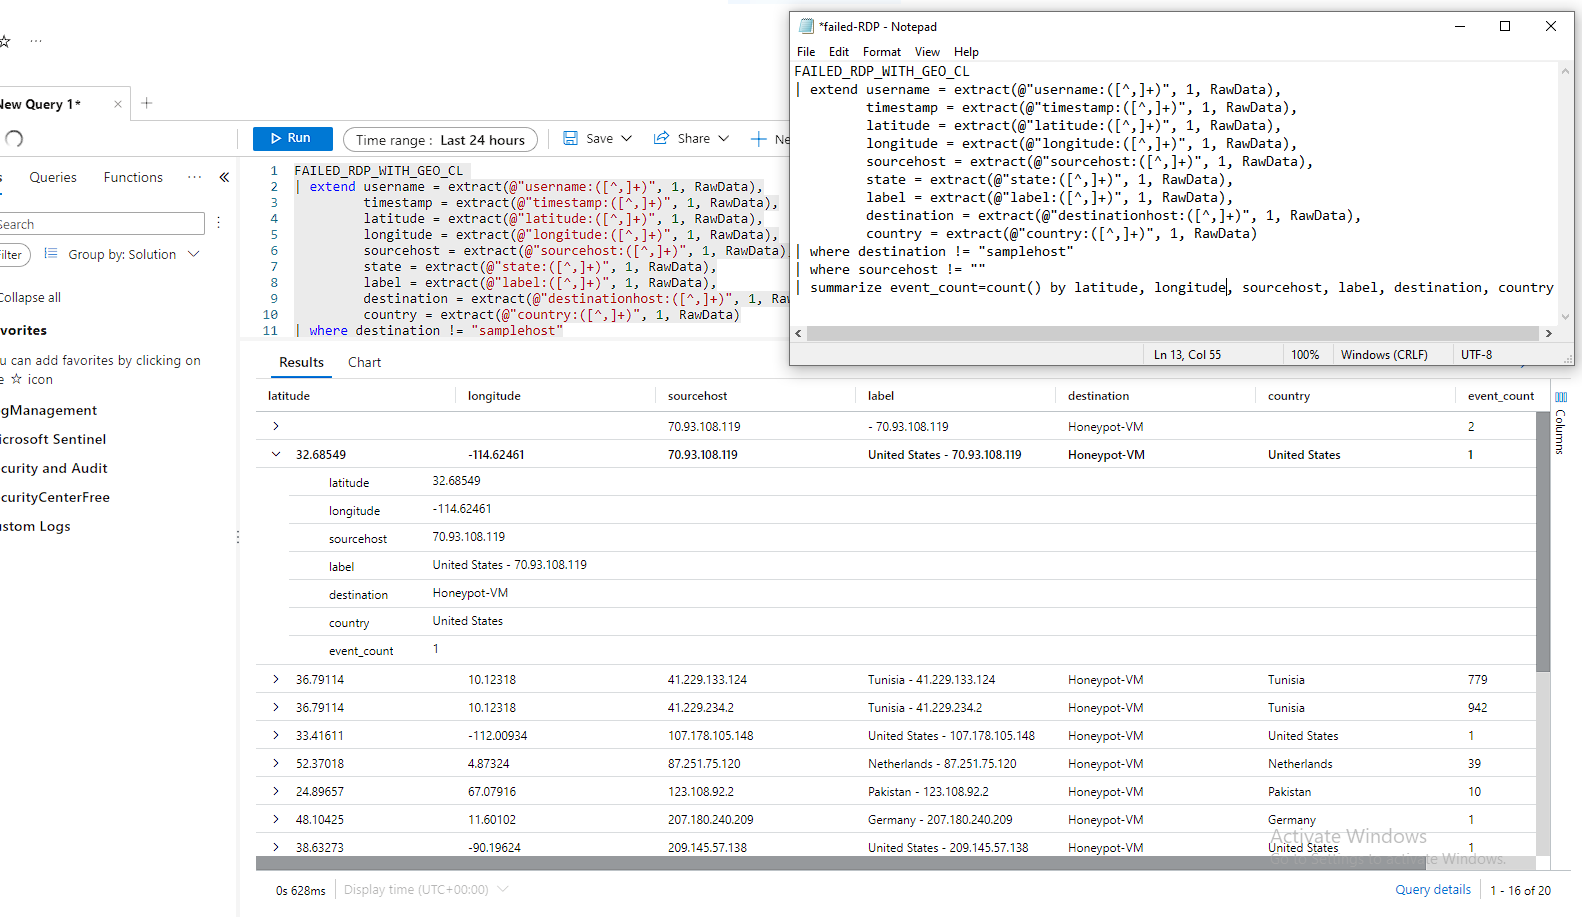Collapse the side pane with double chevron
The image size is (1582, 917).
click(224, 177)
